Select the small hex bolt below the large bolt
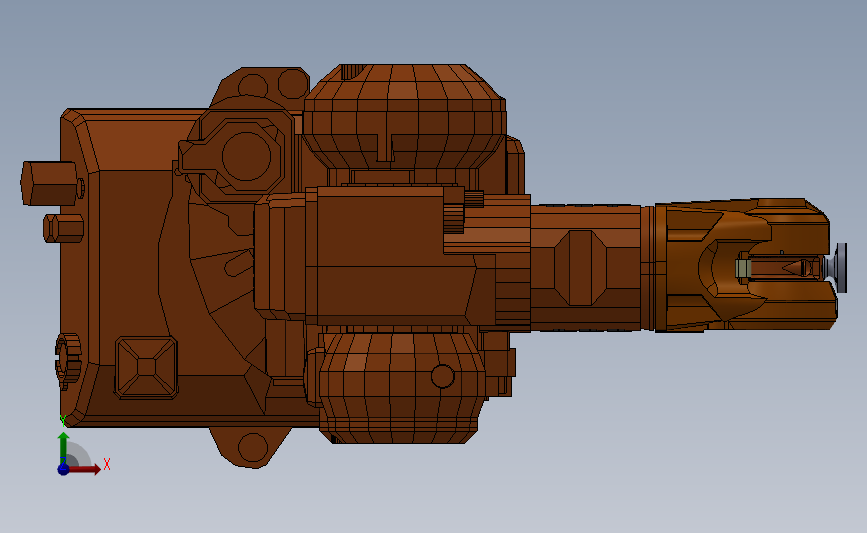This screenshot has height=533, width=867. click(x=63, y=228)
